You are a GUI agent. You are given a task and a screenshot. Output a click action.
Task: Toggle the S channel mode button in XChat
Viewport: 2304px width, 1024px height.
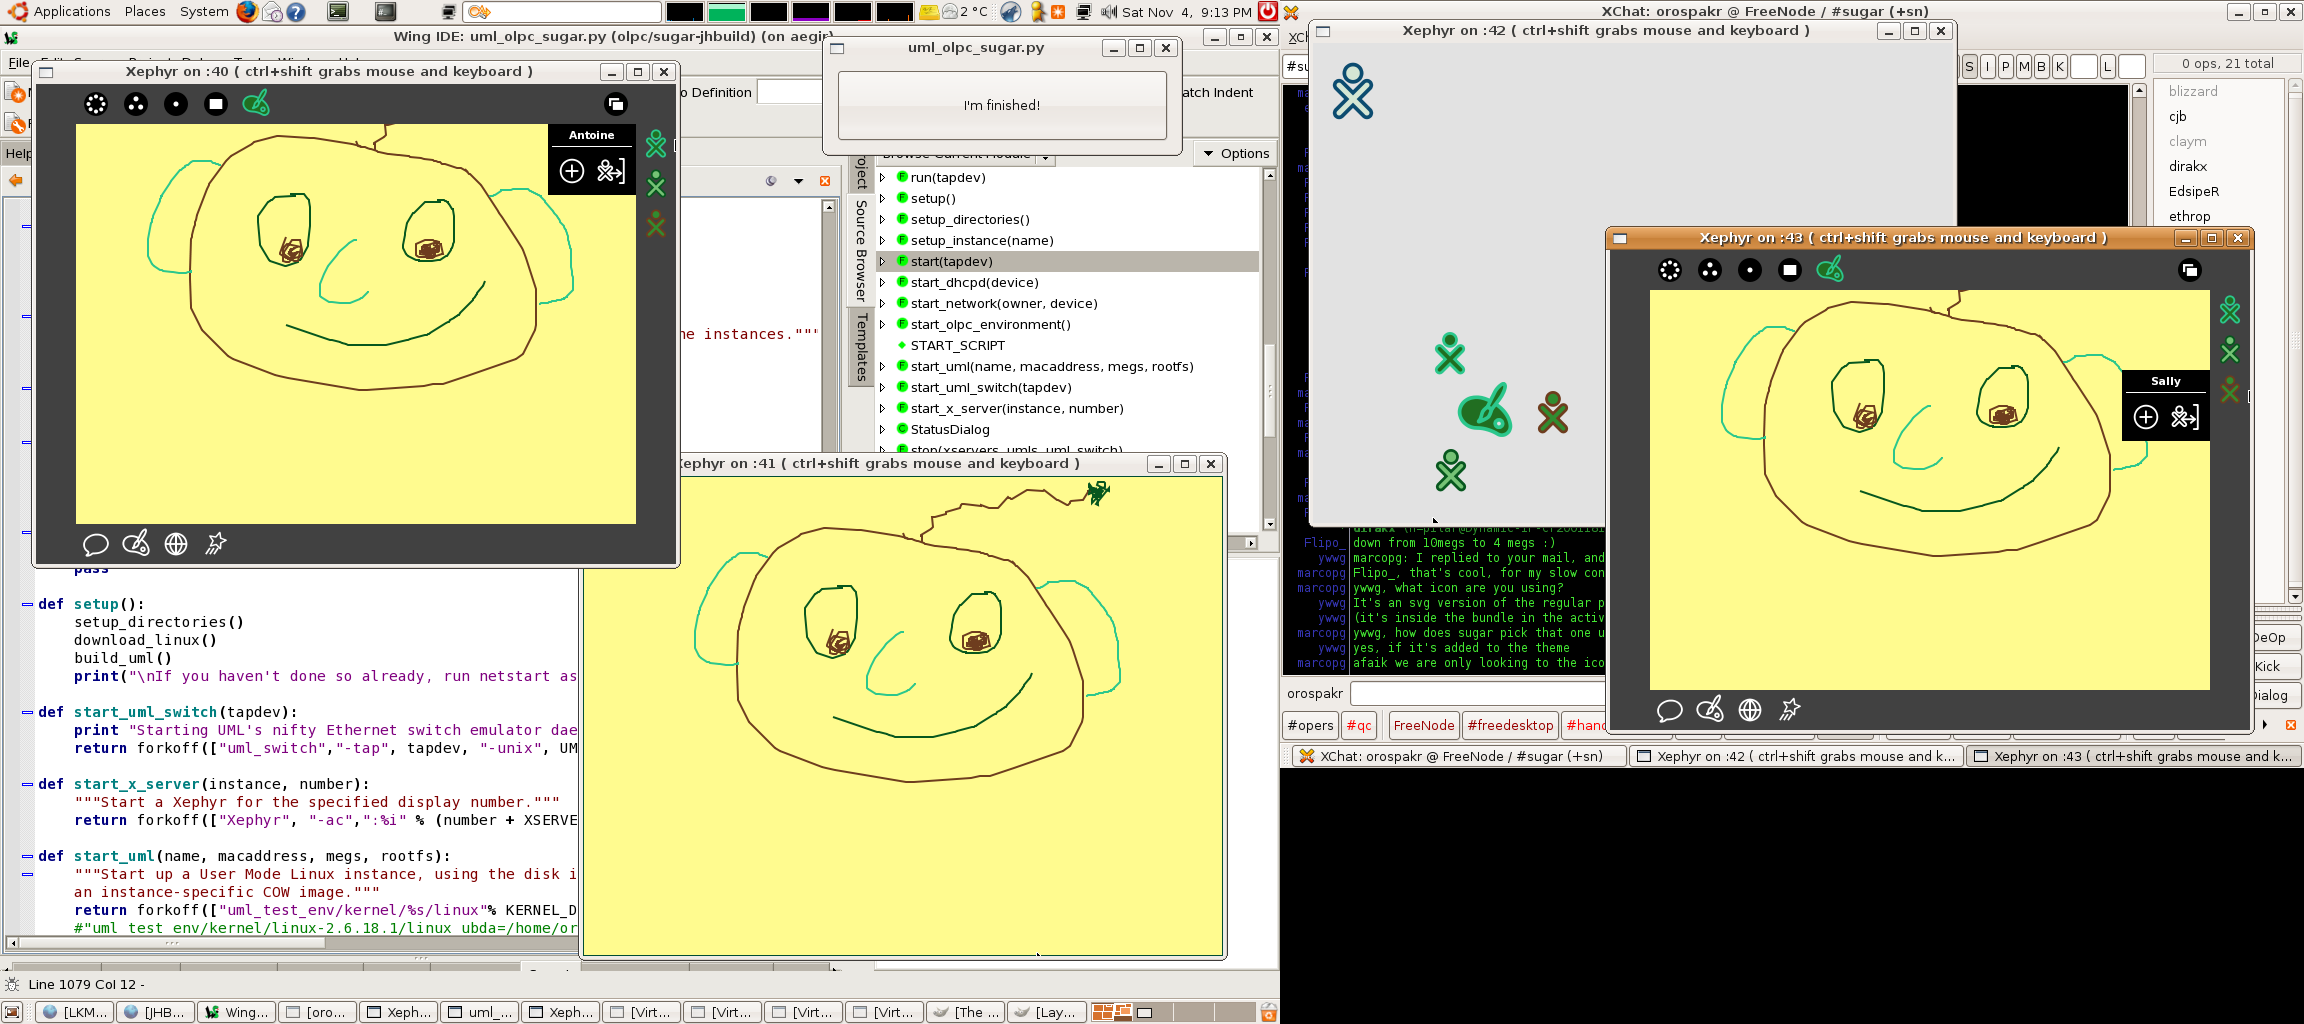(1969, 67)
